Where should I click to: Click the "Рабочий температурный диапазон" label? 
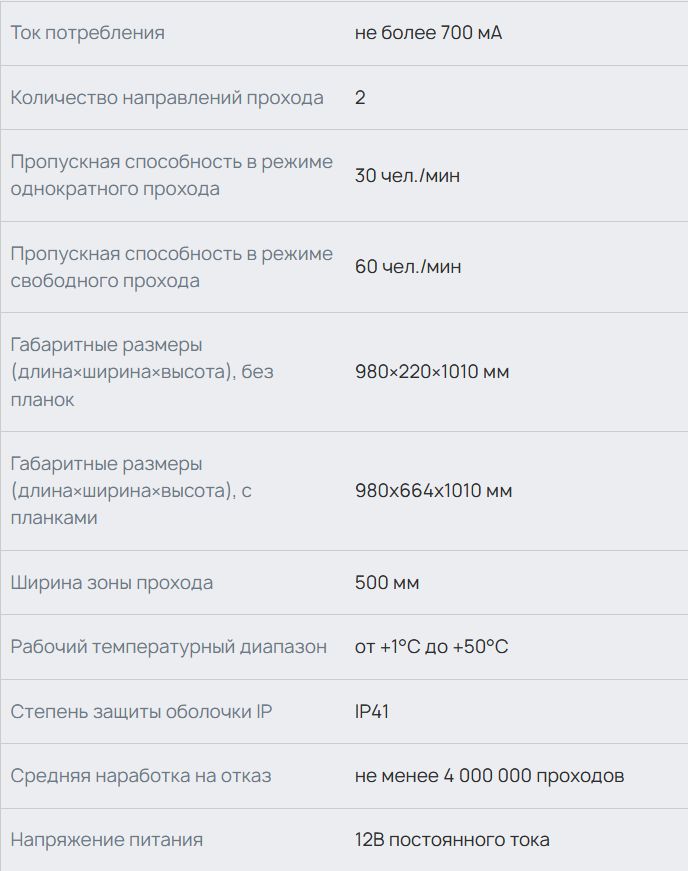168,647
